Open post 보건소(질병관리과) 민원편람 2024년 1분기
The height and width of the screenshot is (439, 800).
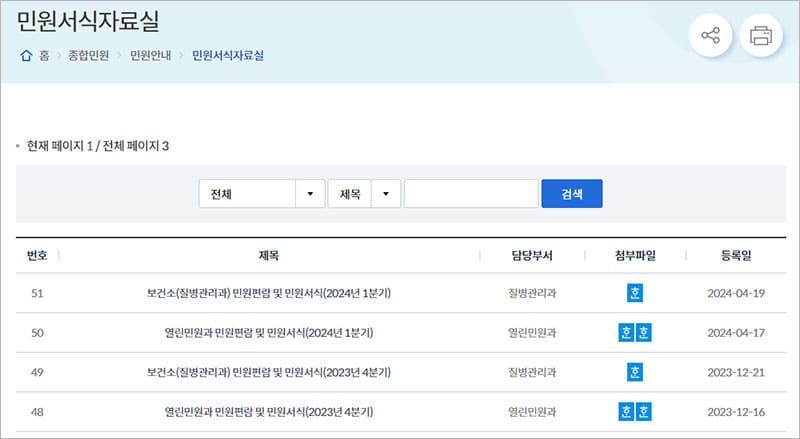click(x=268, y=294)
